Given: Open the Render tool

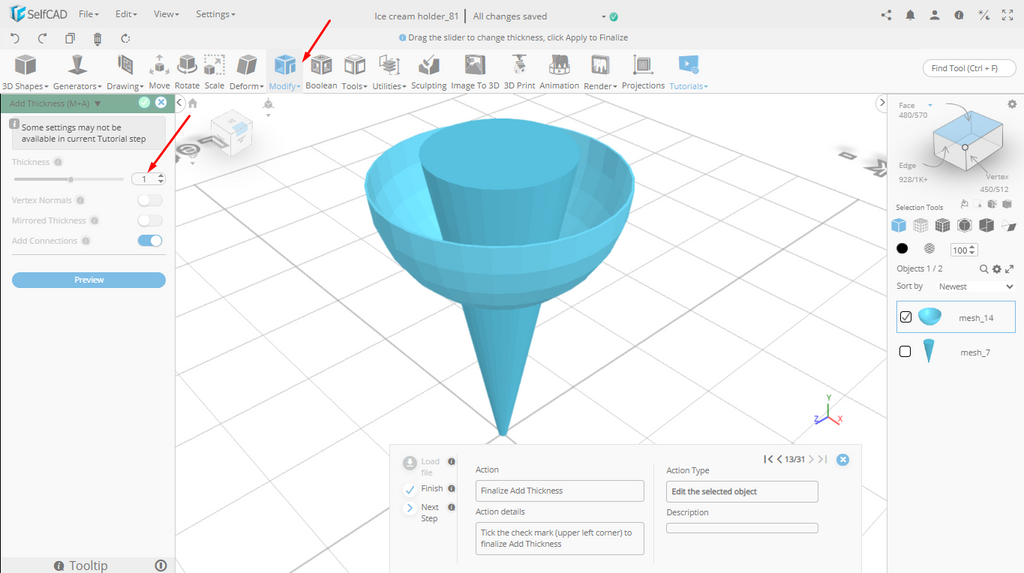Looking at the screenshot, I should [x=600, y=73].
